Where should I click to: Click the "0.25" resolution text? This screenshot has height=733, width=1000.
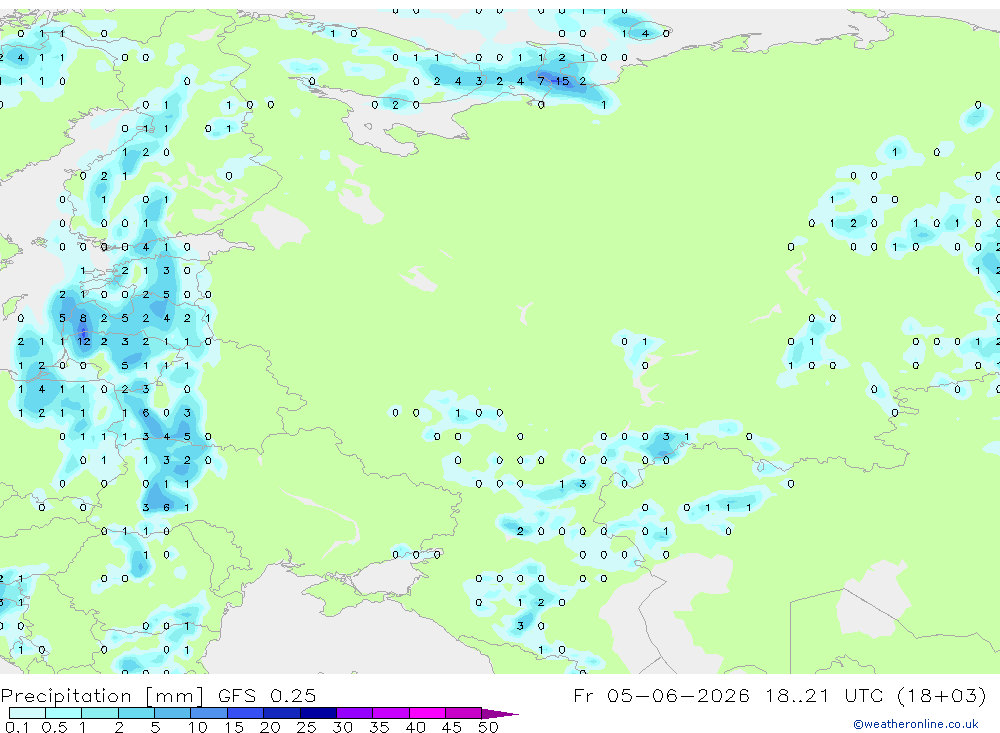(293, 695)
